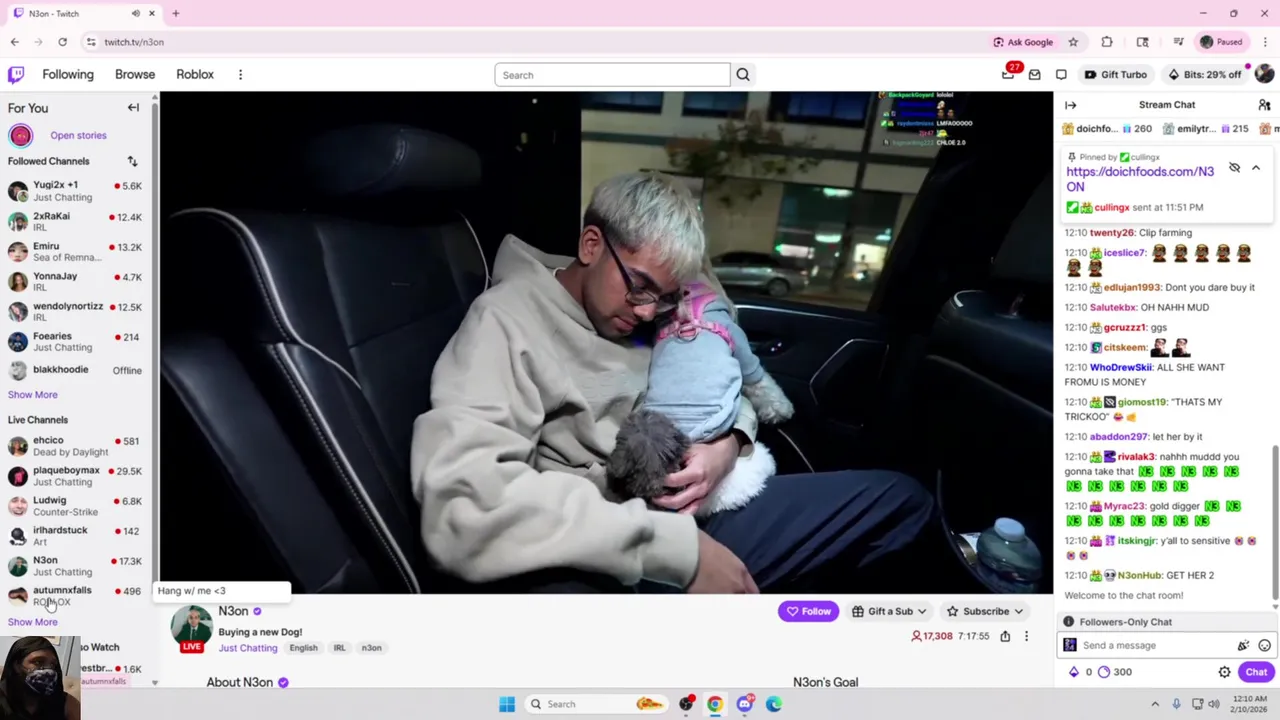
Task: Follow the N3on channel
Action: [808, 612]
